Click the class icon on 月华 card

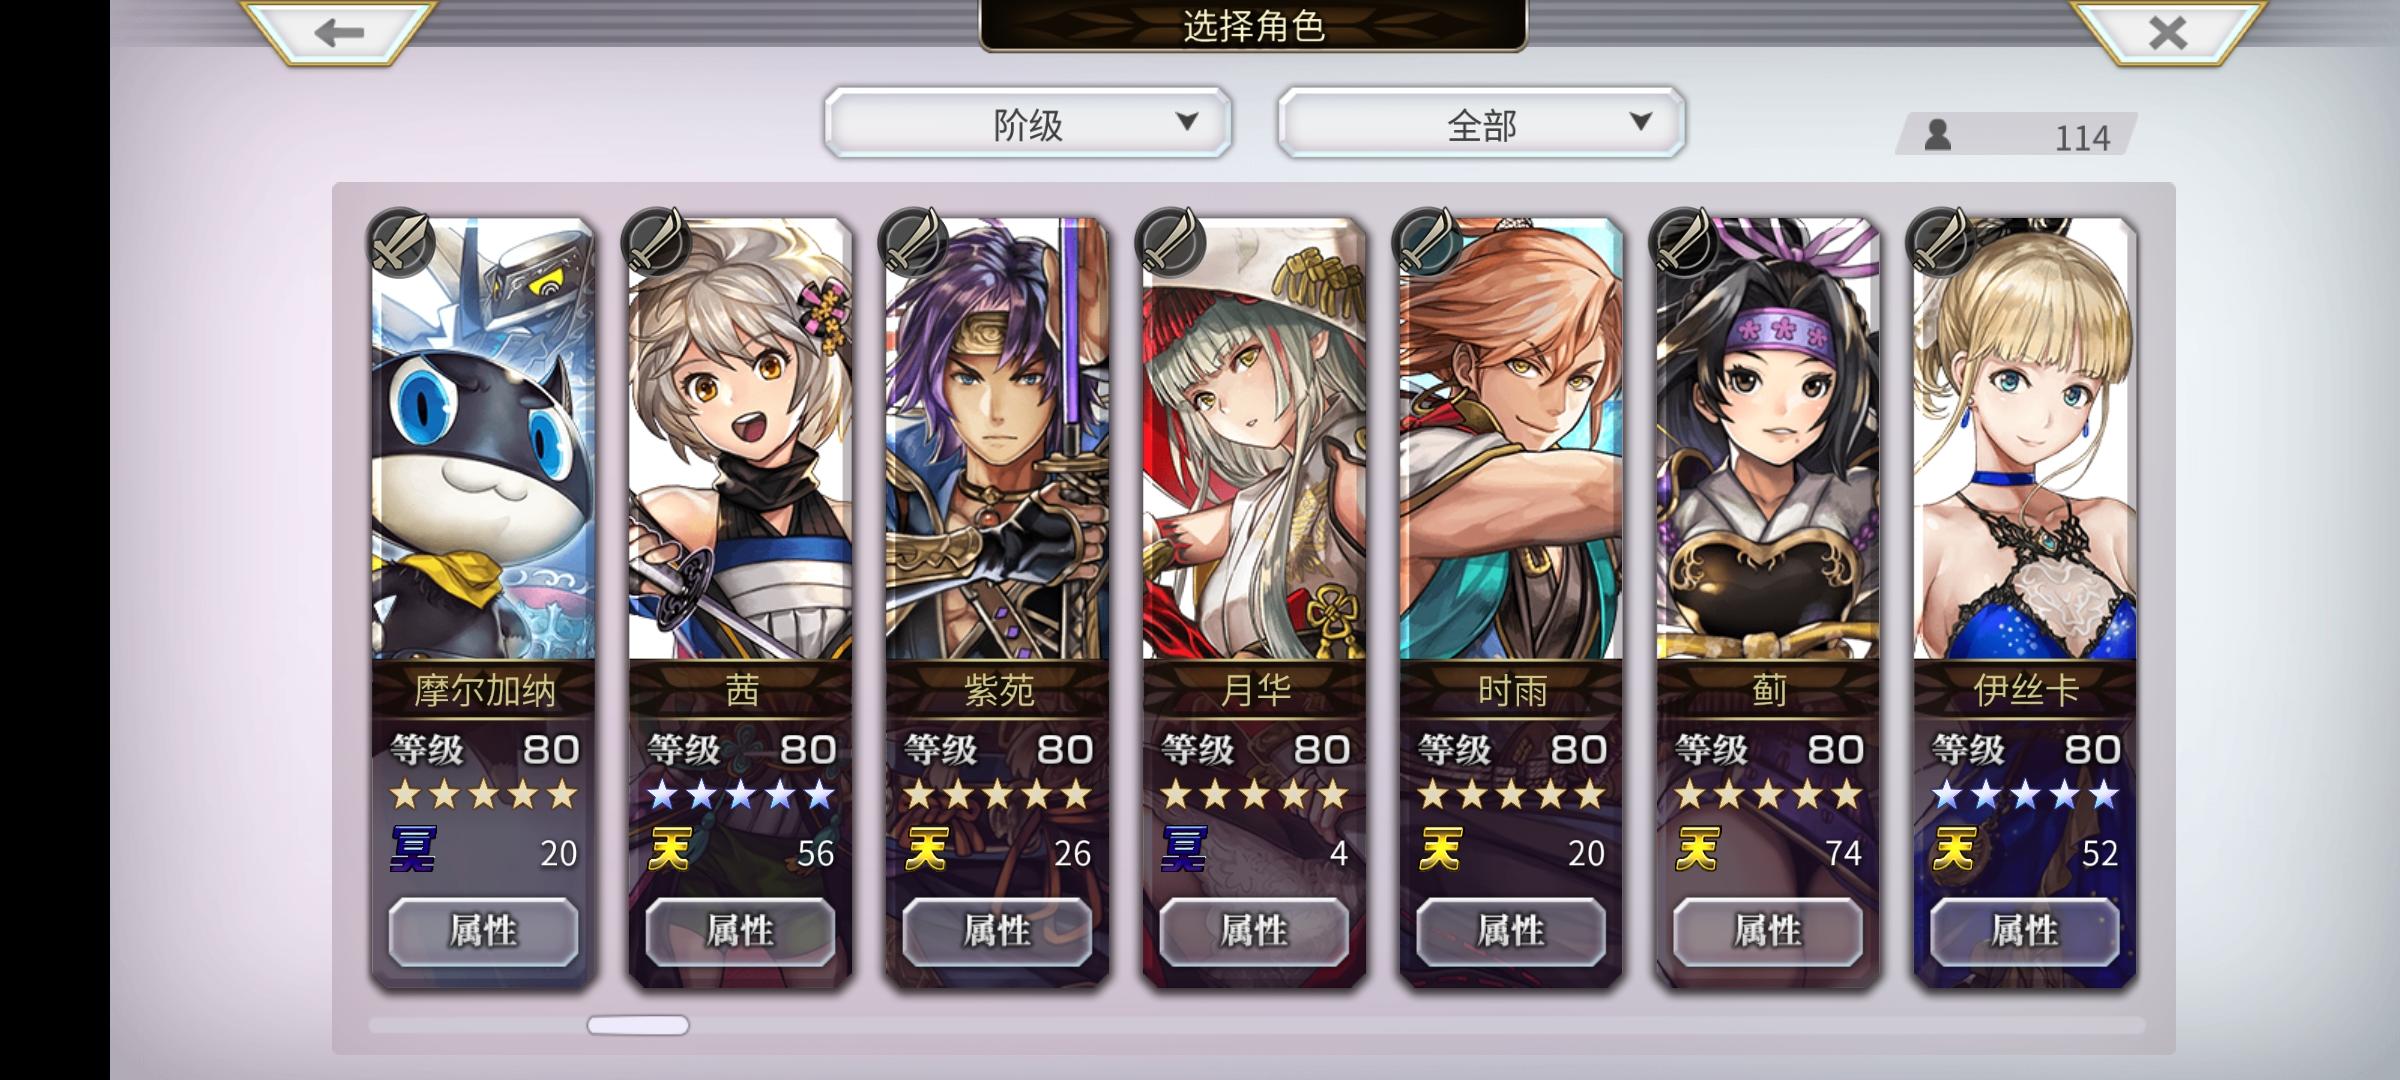pyautogui.click(x=1170, y=242)
